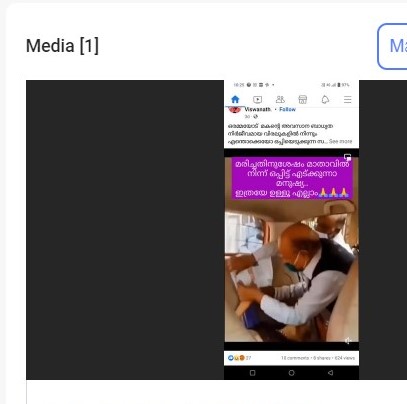Click the shares count text
407x404 pixels.
(x=322, y=358)
